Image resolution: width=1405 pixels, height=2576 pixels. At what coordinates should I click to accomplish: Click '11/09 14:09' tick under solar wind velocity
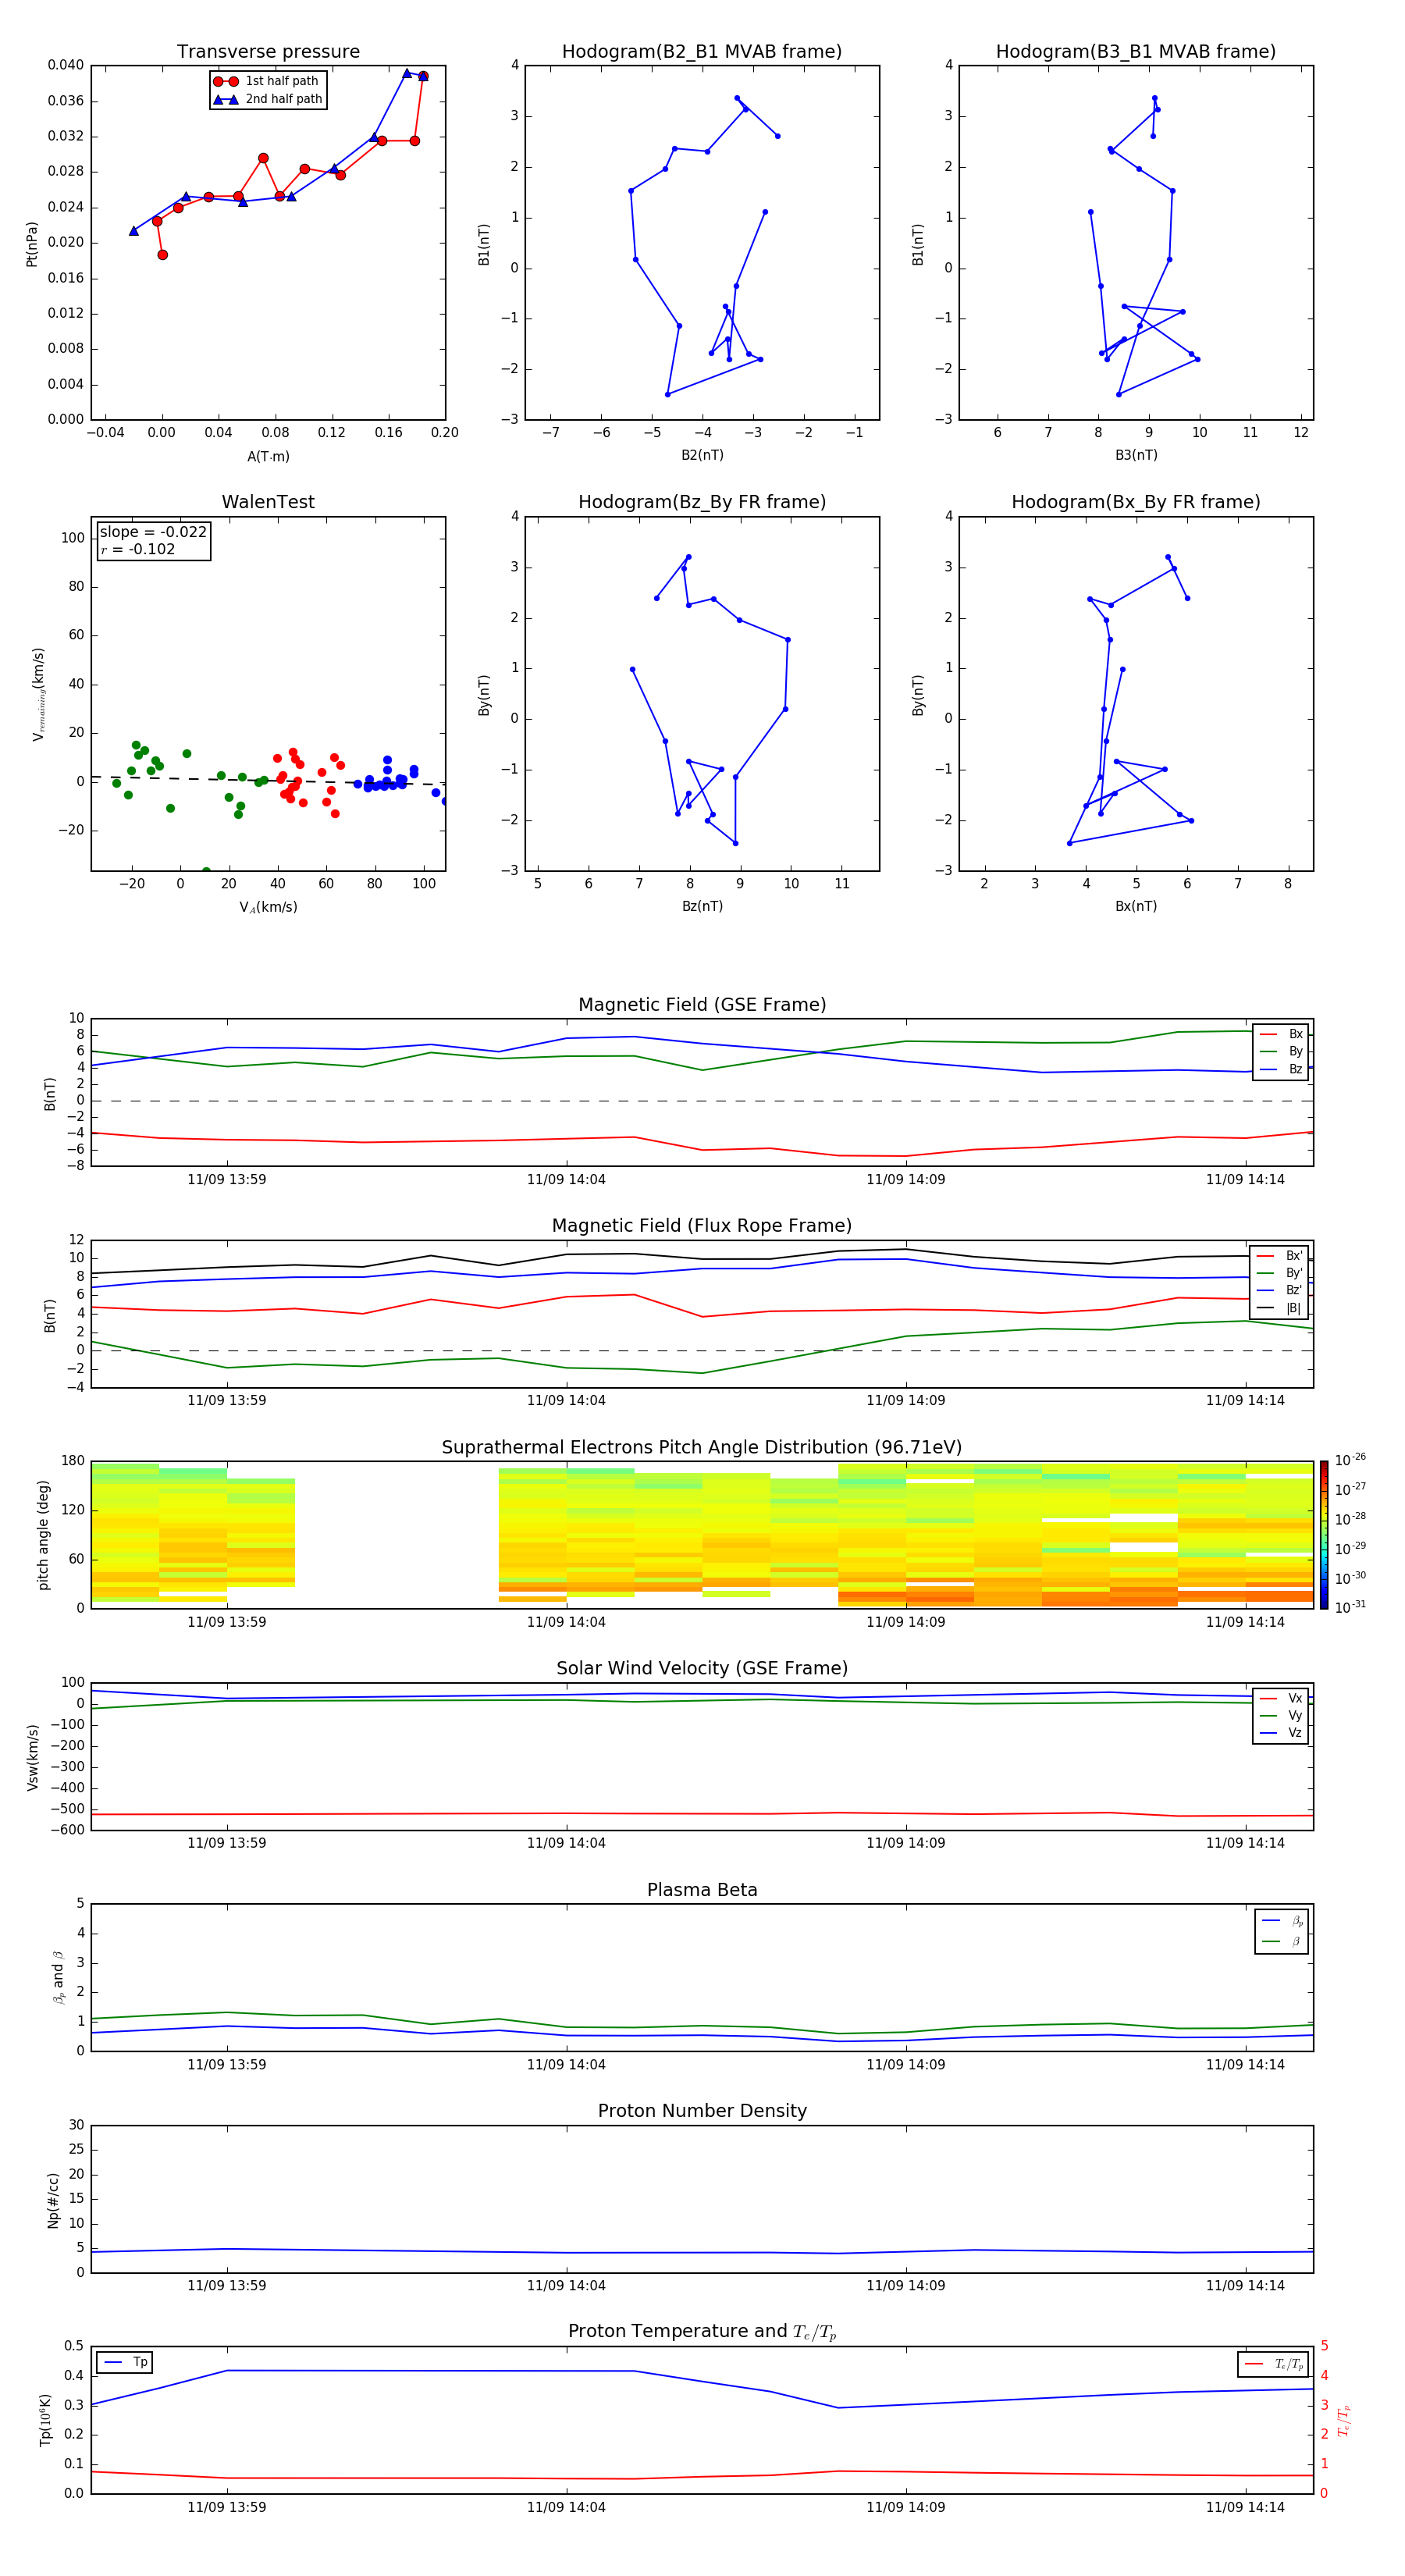click(x=906, y=1843)
